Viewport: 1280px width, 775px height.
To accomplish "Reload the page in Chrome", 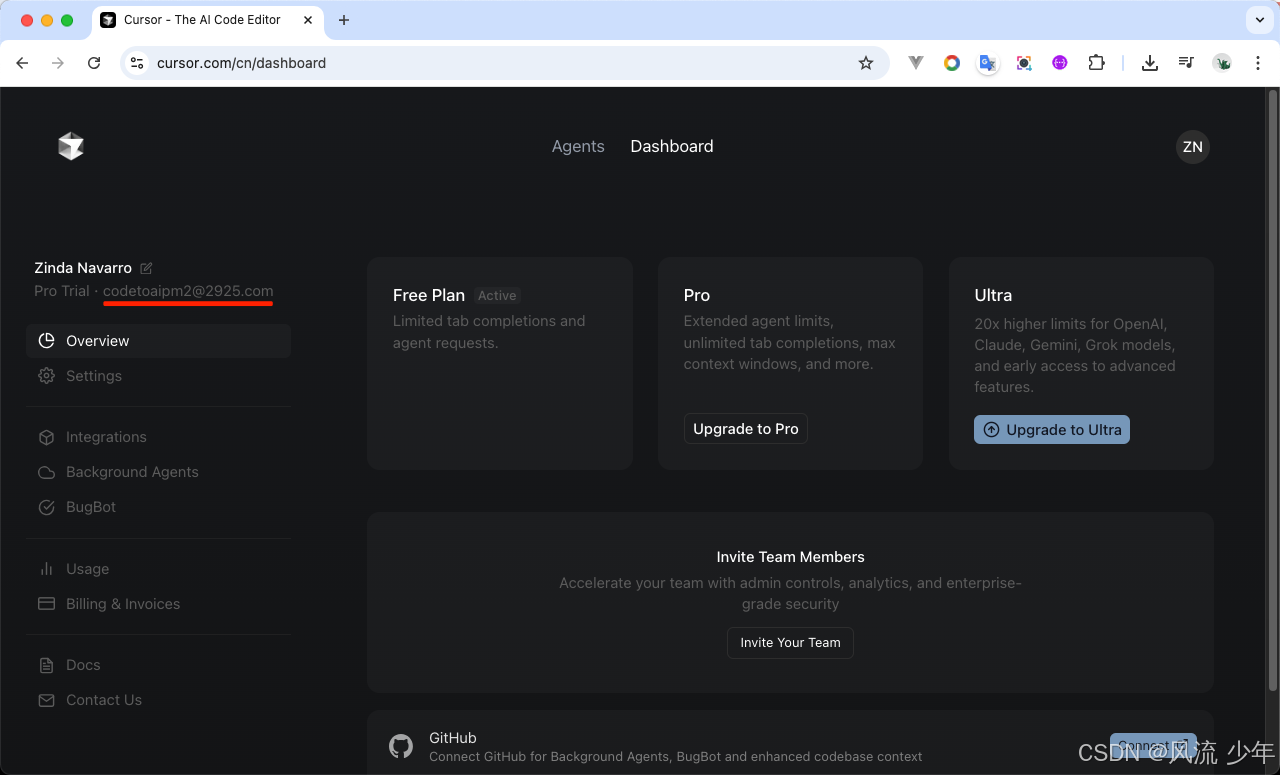I will [x=94, y=63].
